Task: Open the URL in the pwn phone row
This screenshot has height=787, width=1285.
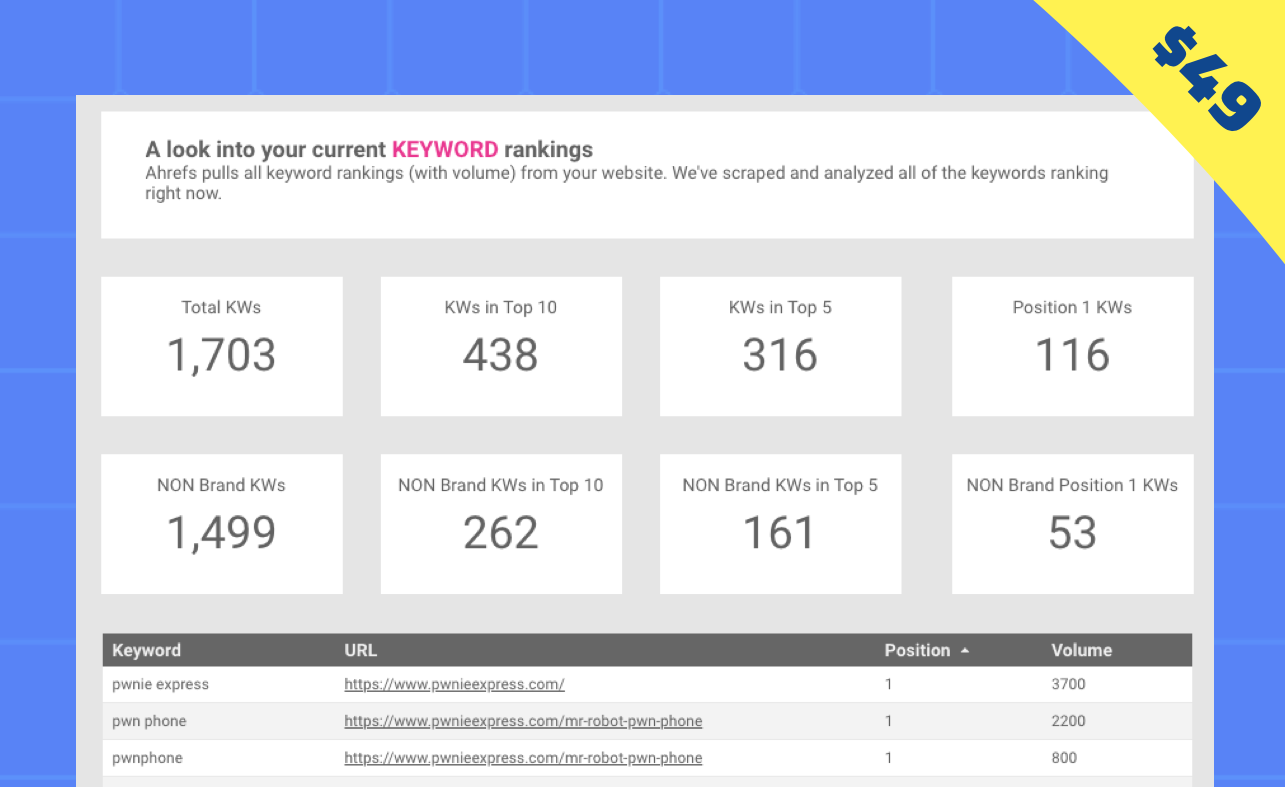Action: [x=523, y=721]
